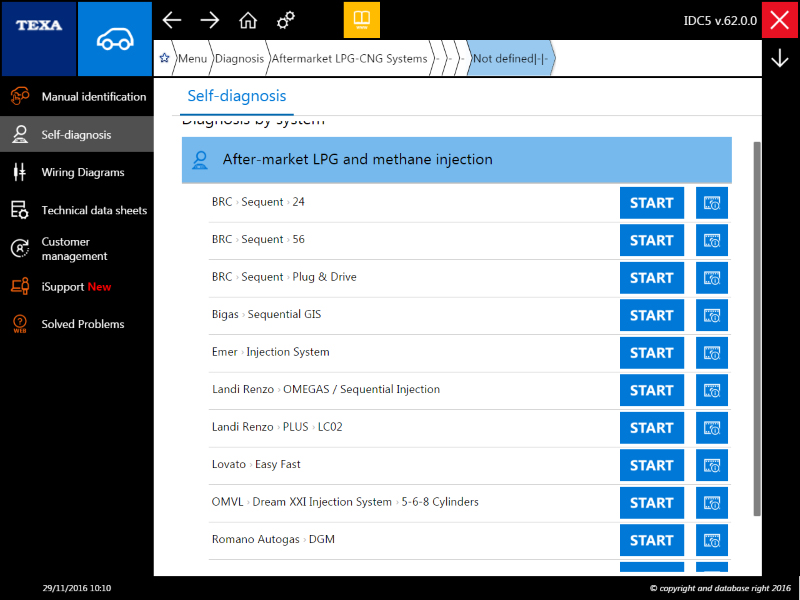Viewport: 800px width, 600px height.
Task: Close IDC5 with the red X
Action: pos(780,20)
